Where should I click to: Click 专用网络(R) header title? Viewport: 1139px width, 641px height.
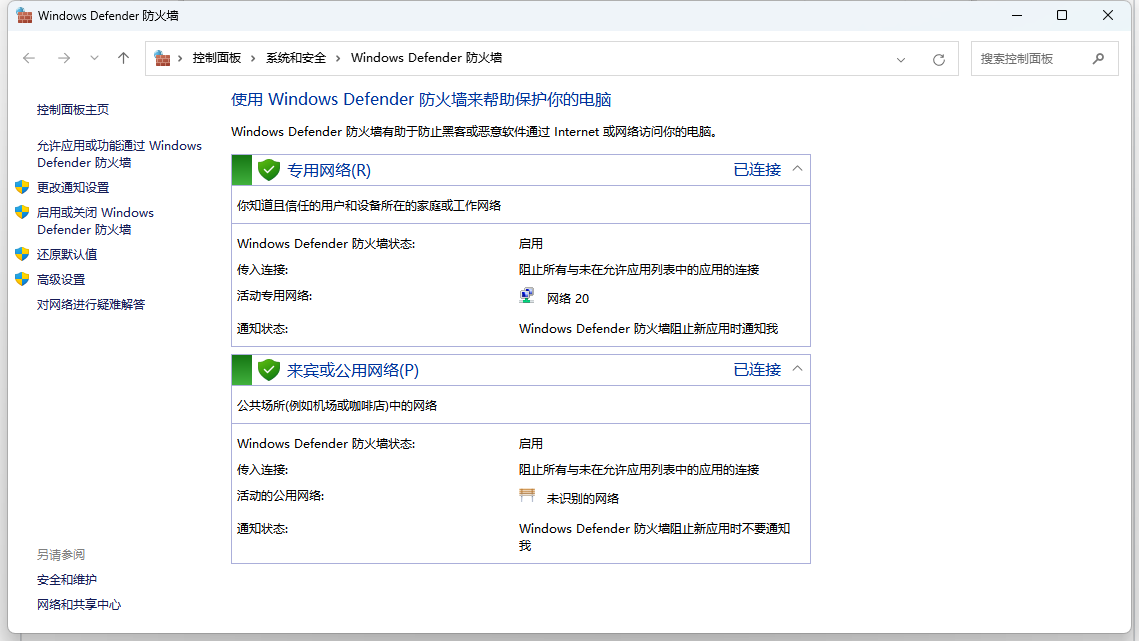[329, 170]
